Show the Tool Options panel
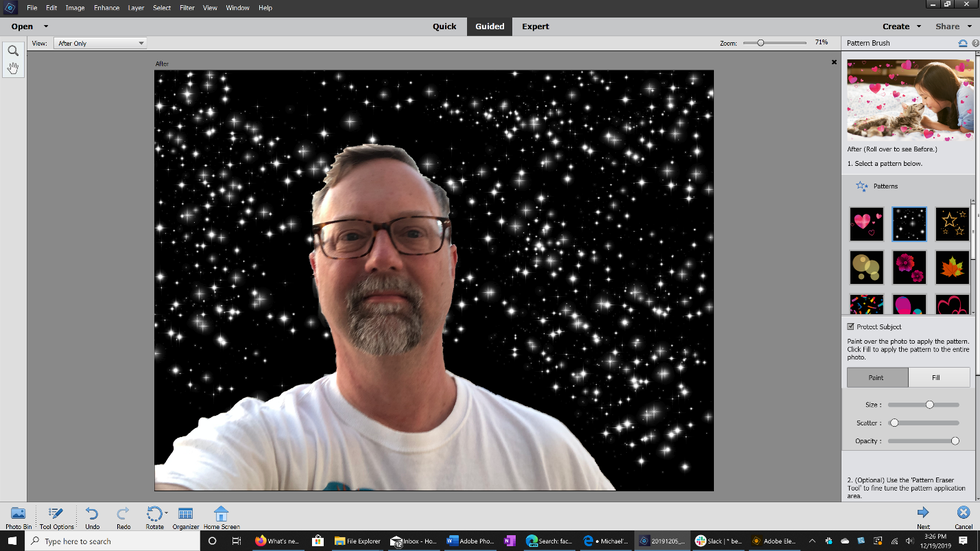 tap(57, 515)
